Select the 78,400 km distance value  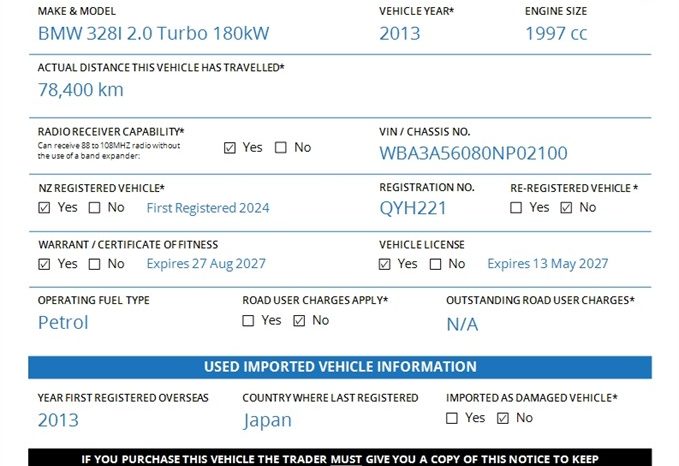81,90
